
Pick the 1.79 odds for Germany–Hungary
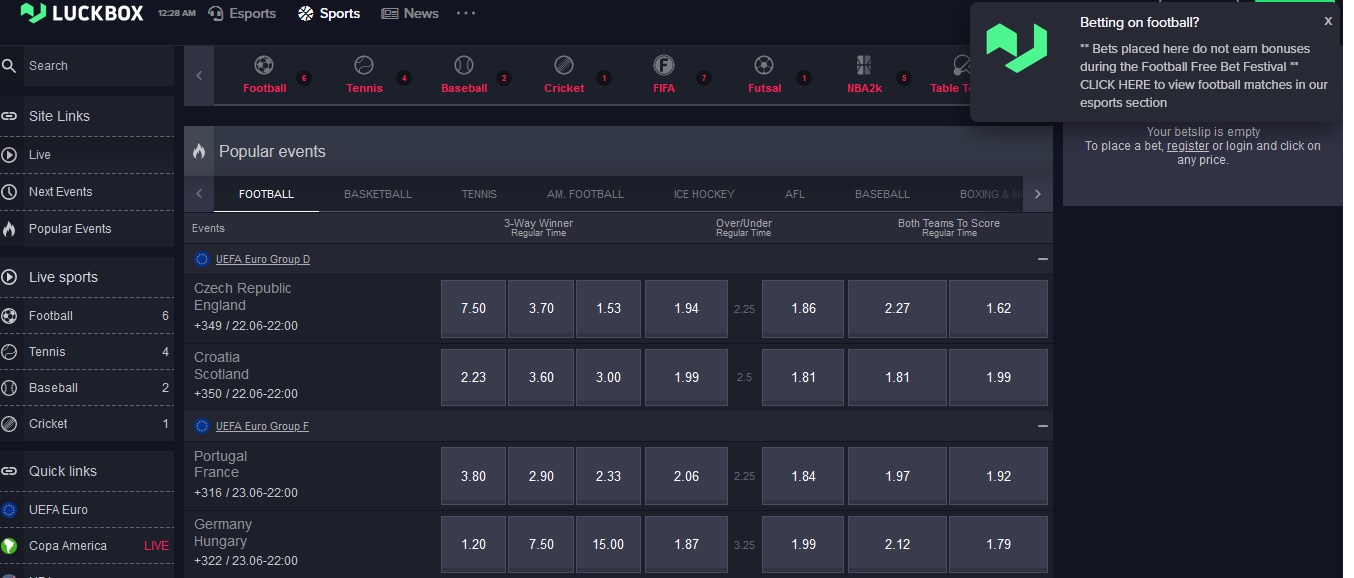[x=998, y=544]
